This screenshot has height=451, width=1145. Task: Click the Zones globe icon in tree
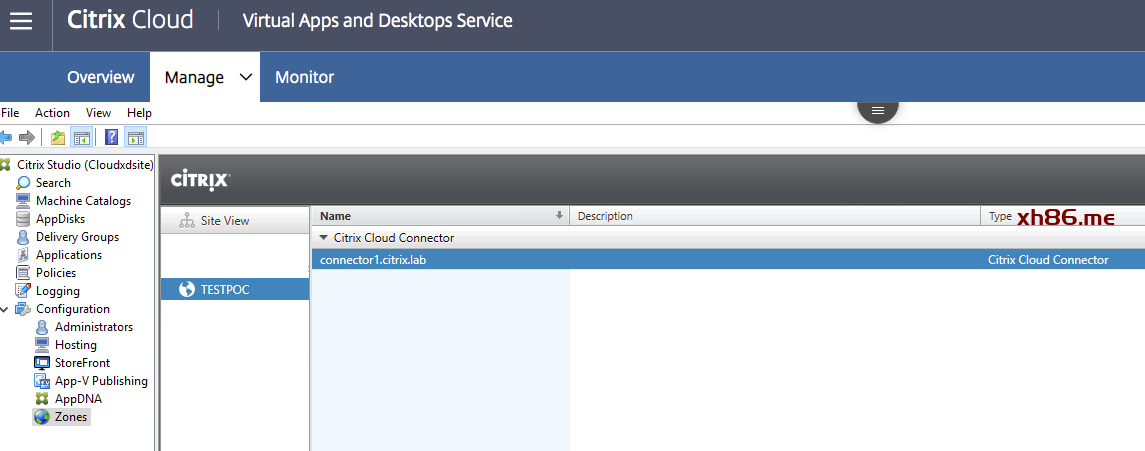42,417
